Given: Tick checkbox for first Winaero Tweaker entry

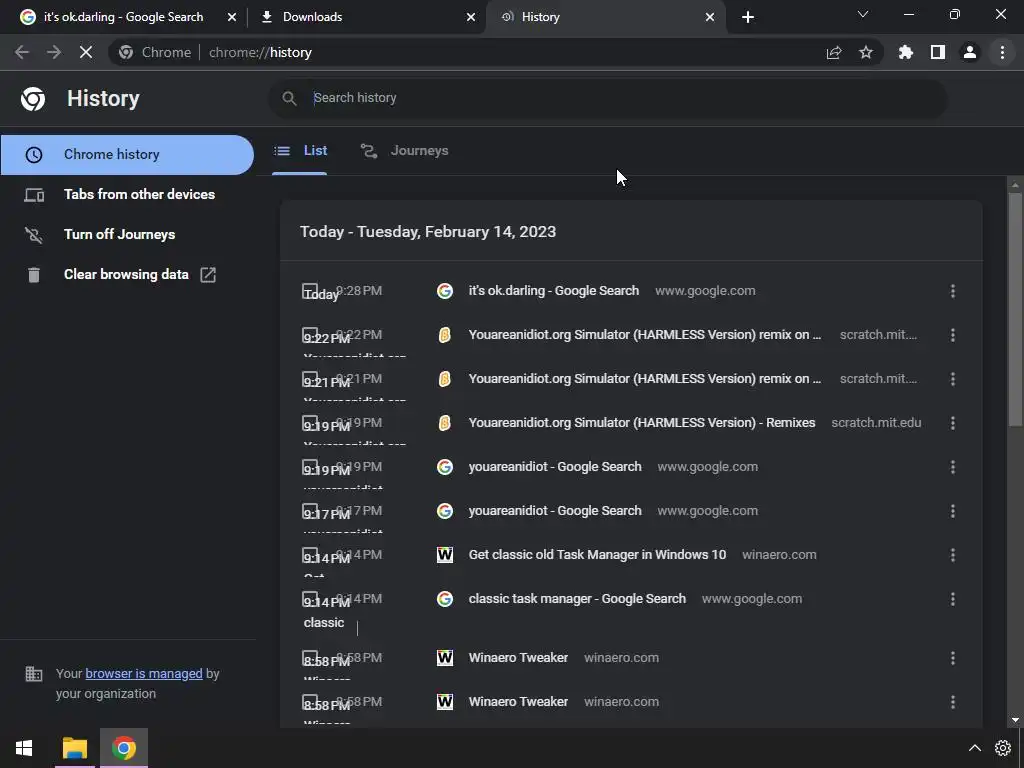Looking at the screenshot, I should tap(310, 658).
